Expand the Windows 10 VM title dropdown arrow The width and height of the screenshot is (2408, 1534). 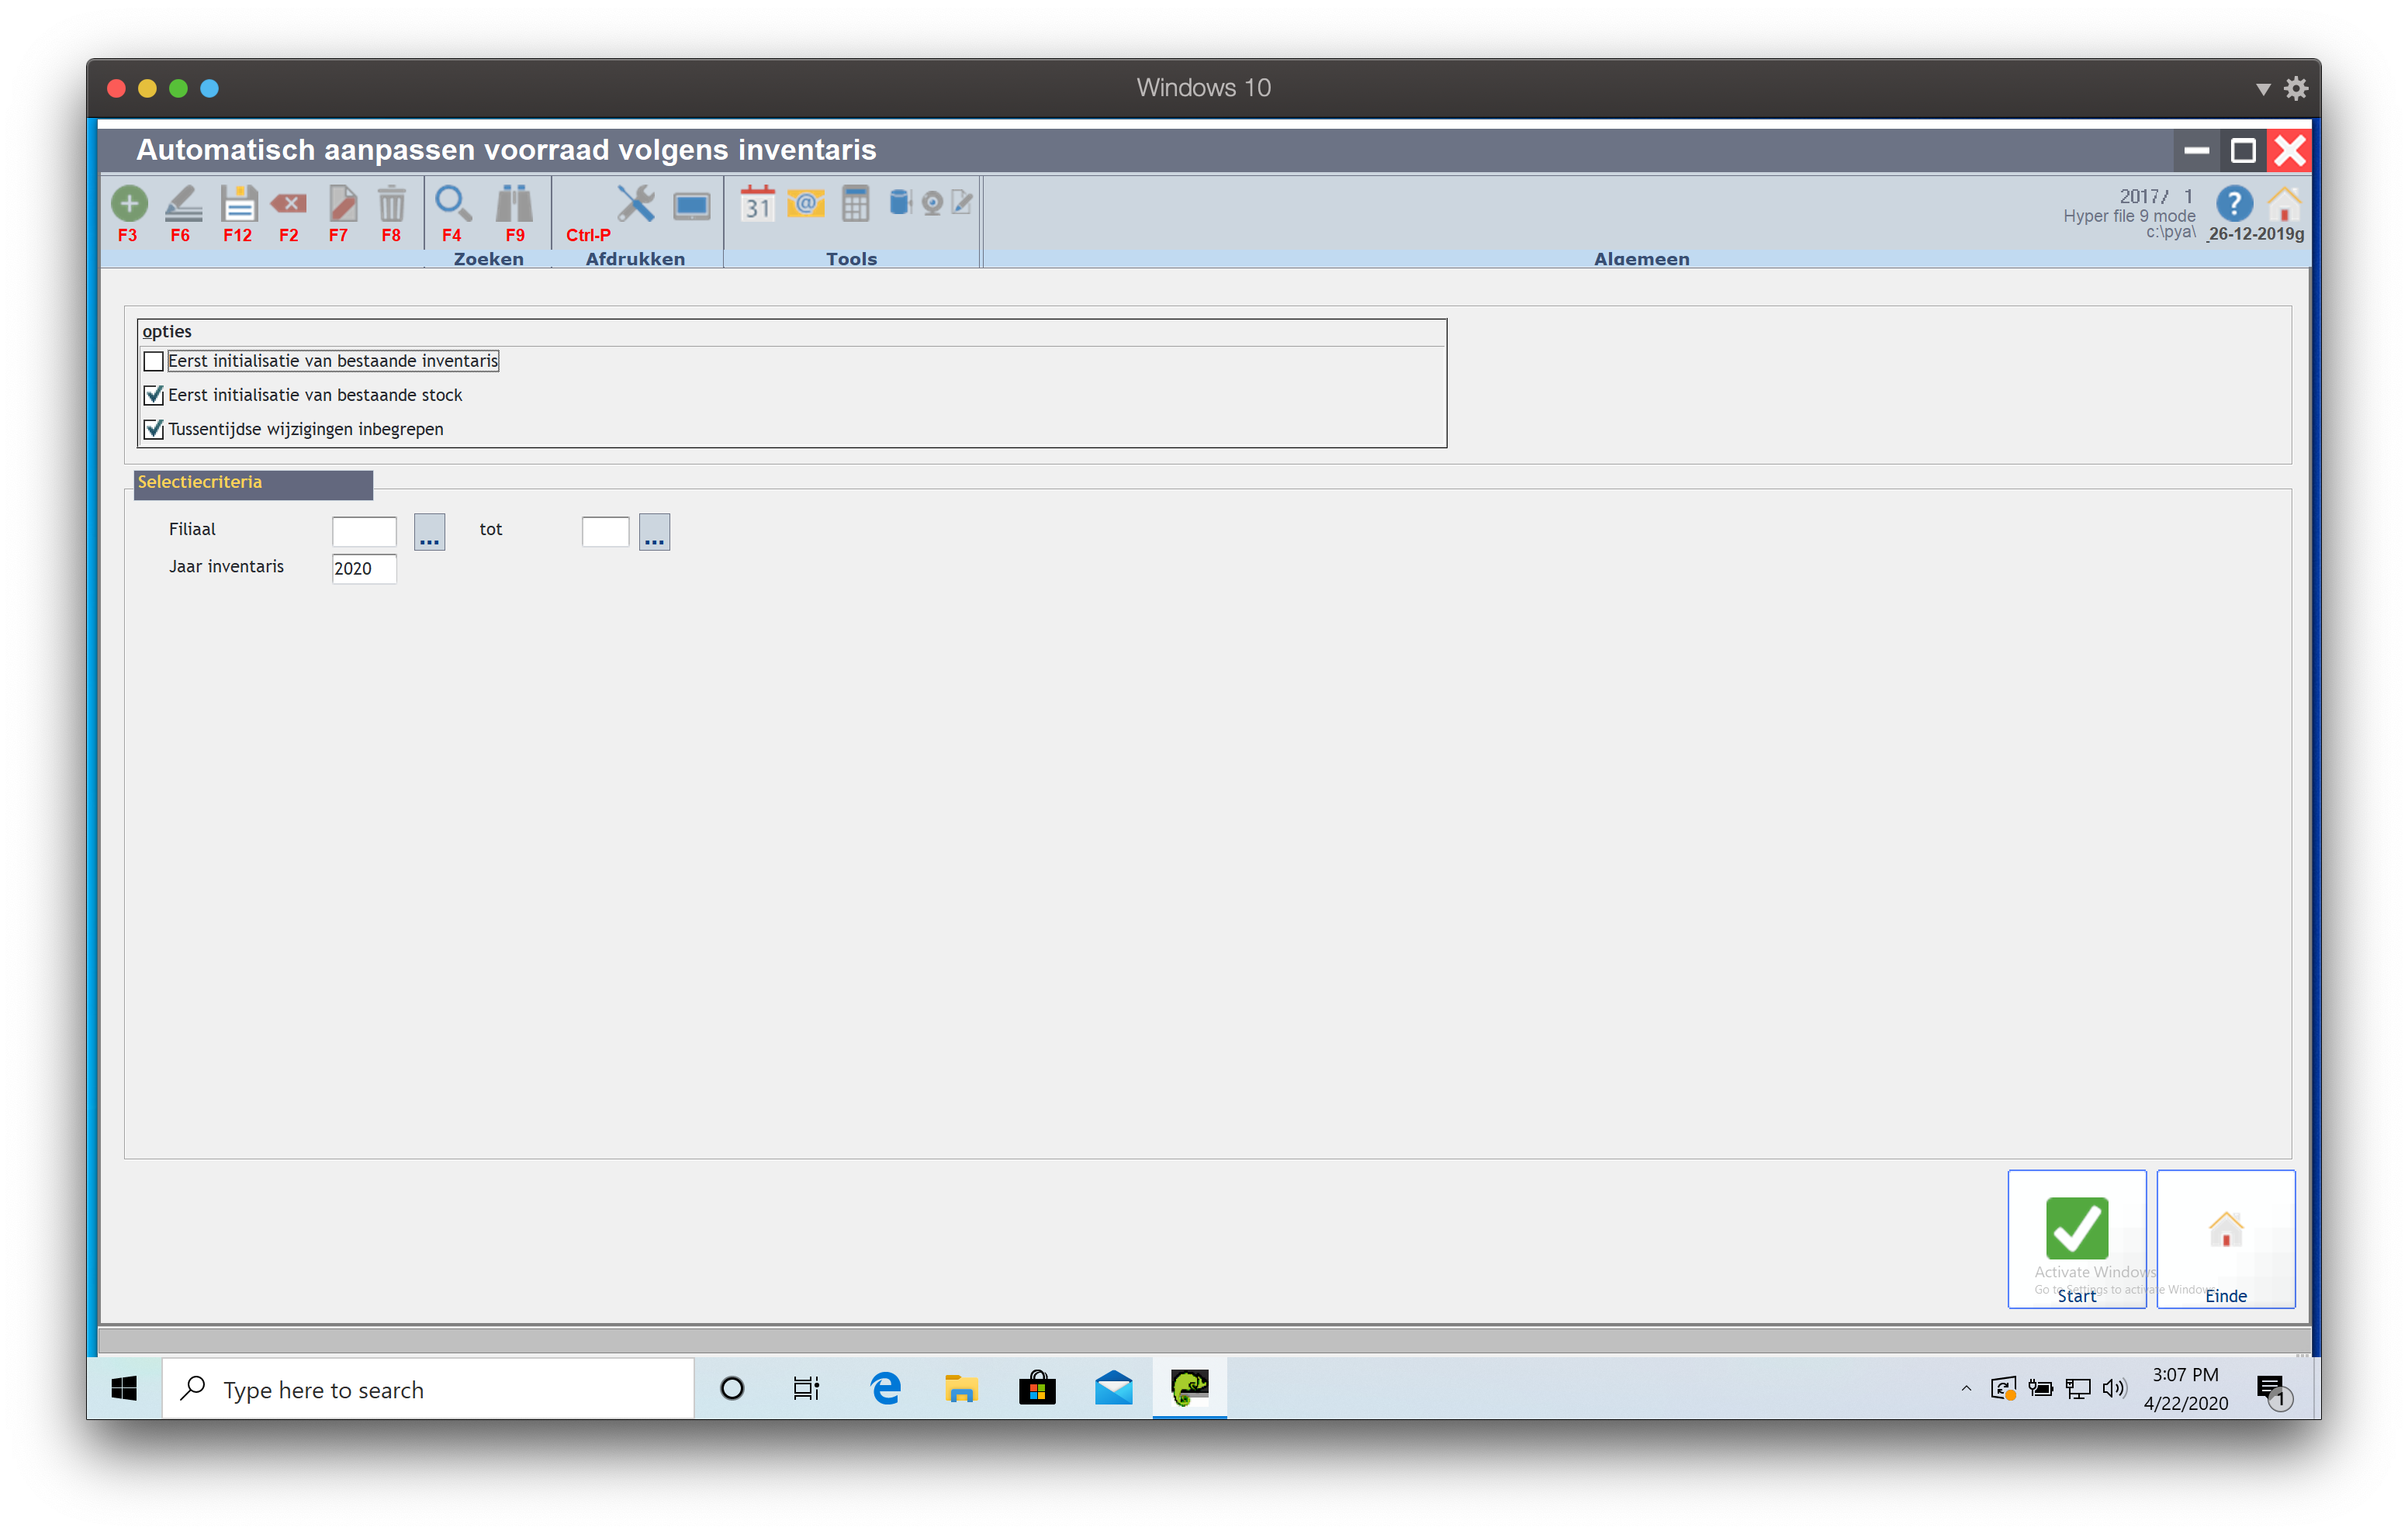click(x=2262, y=89)
